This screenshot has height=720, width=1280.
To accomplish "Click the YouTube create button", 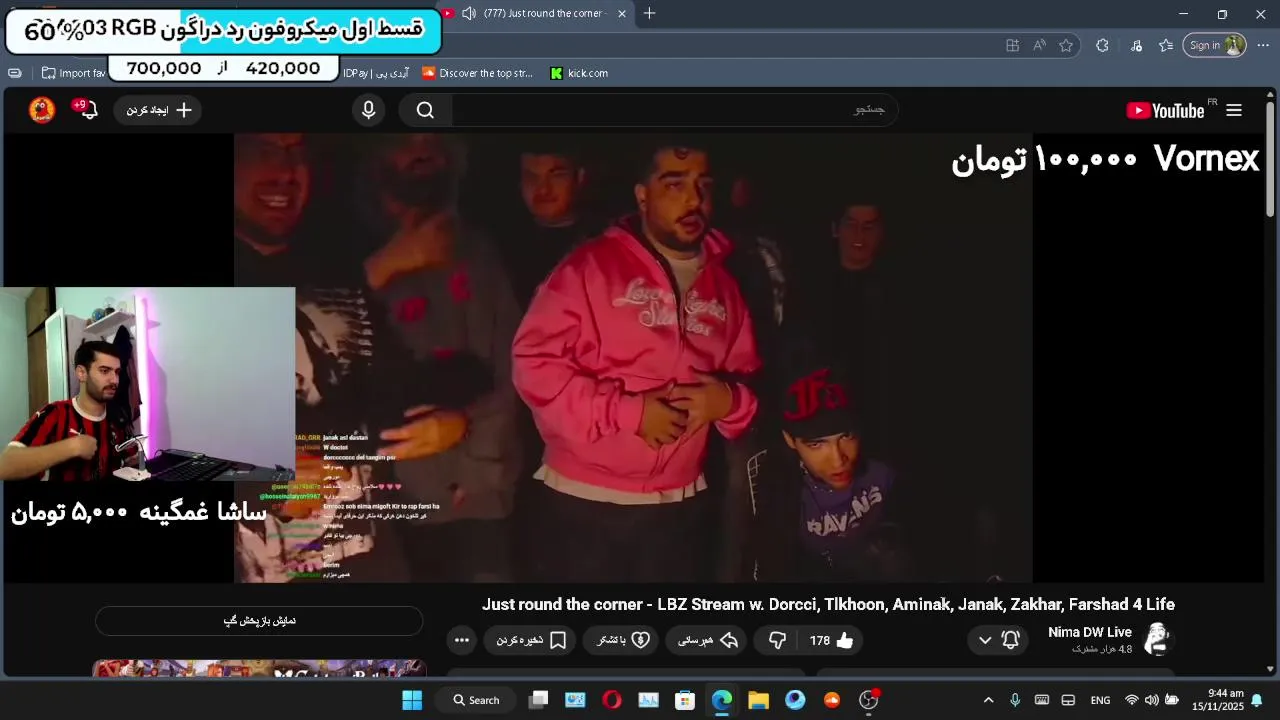I will (x=158, y=110).
